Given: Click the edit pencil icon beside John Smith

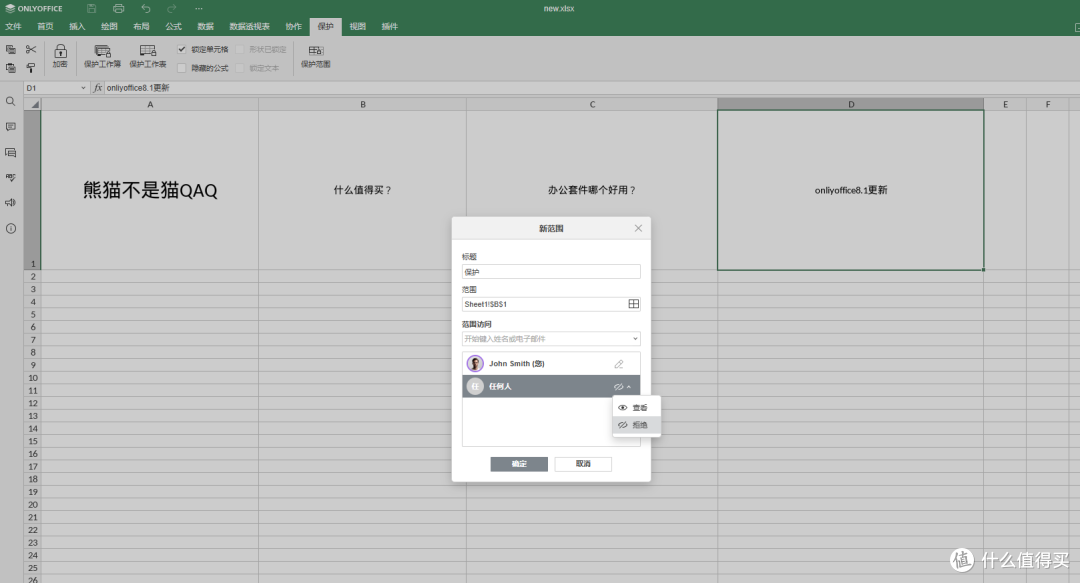Looking at the screenshot, I should pos(619,364).
